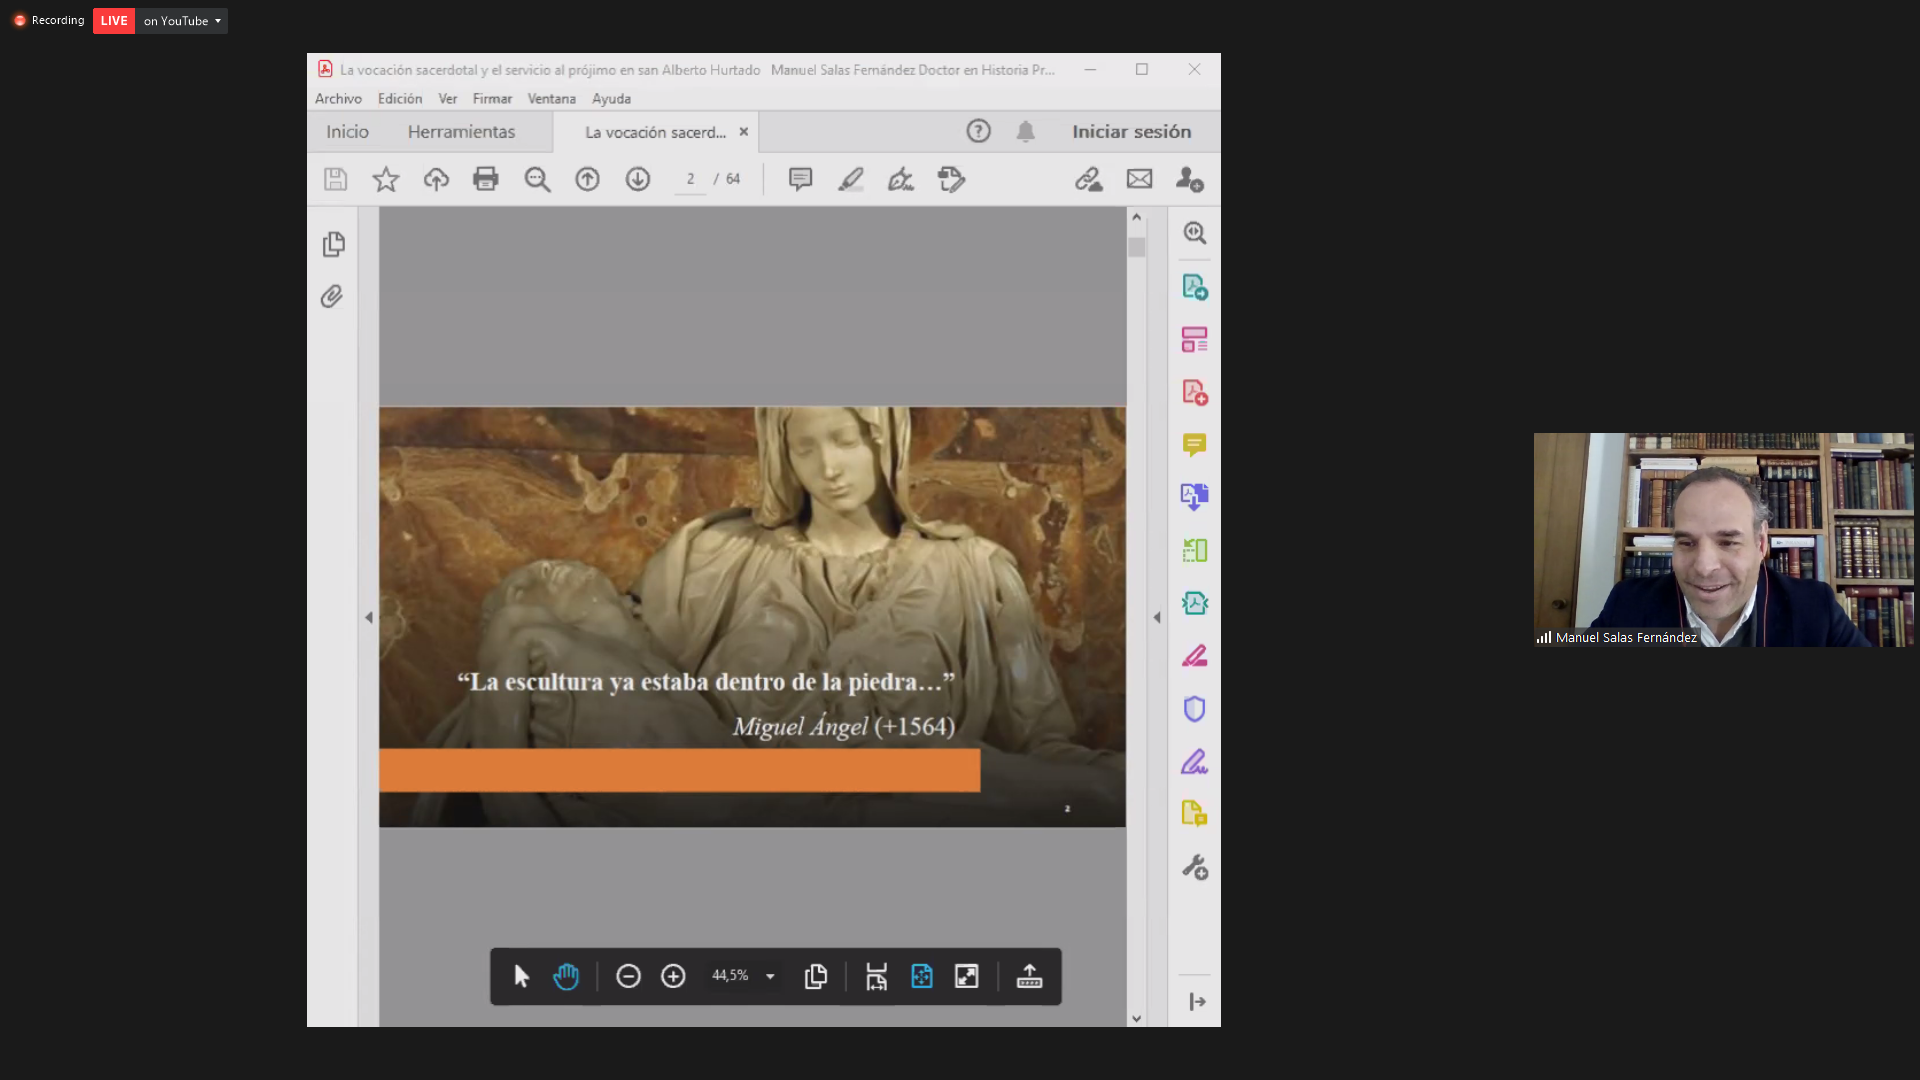
Task: Print the document with printer icon
Action: [486, 179]
